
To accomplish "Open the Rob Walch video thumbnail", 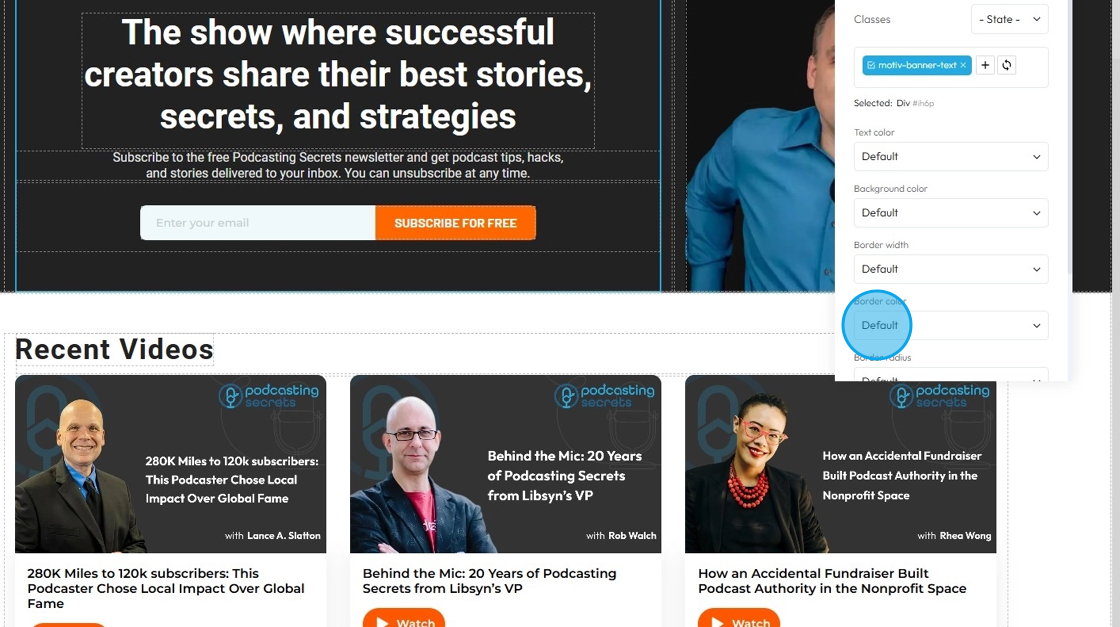I will [506, 464].
